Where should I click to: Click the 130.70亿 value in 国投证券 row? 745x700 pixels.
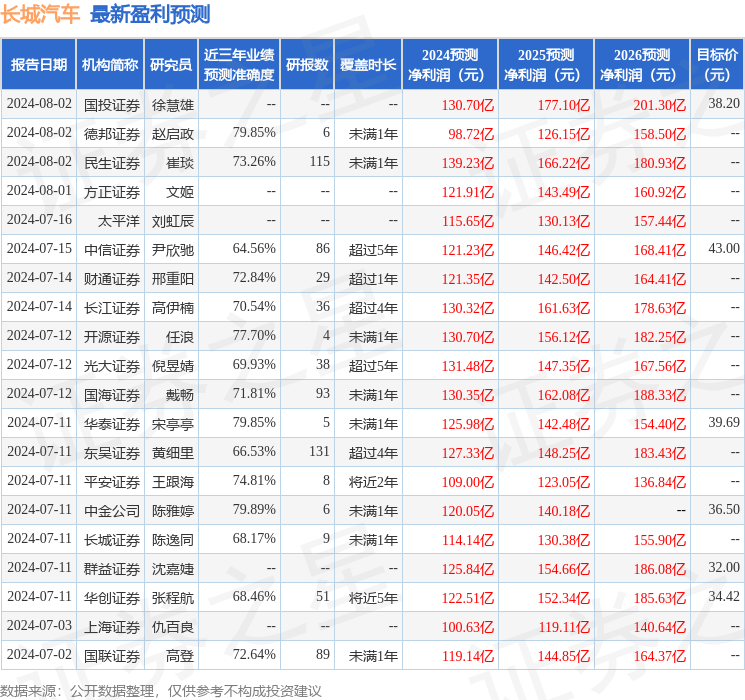click(468, 105)
